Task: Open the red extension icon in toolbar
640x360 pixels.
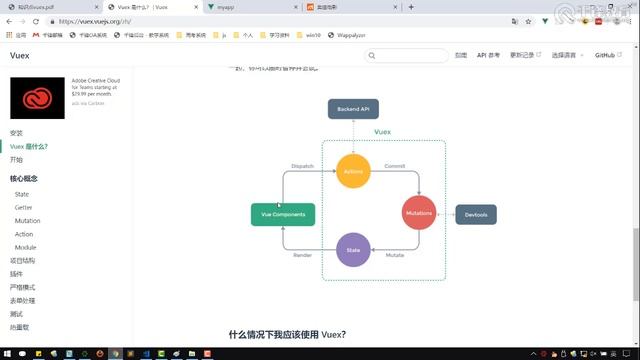Action: click(598, 22)
